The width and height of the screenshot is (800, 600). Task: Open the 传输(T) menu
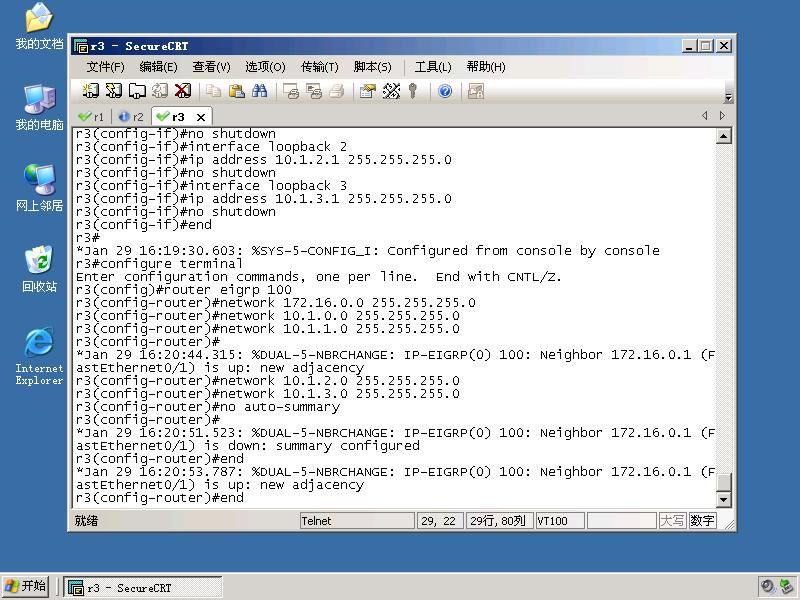(319, 67)
